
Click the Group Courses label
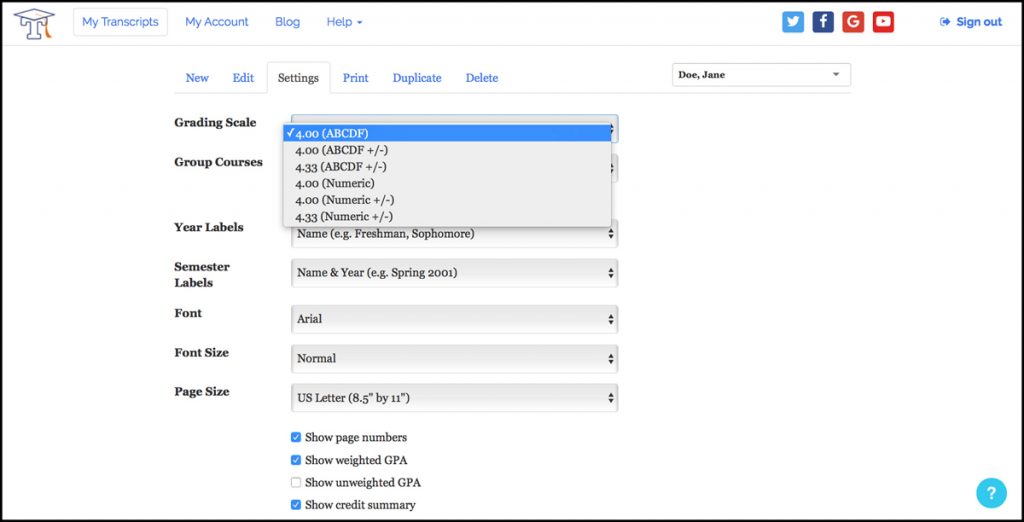point(218,162)
